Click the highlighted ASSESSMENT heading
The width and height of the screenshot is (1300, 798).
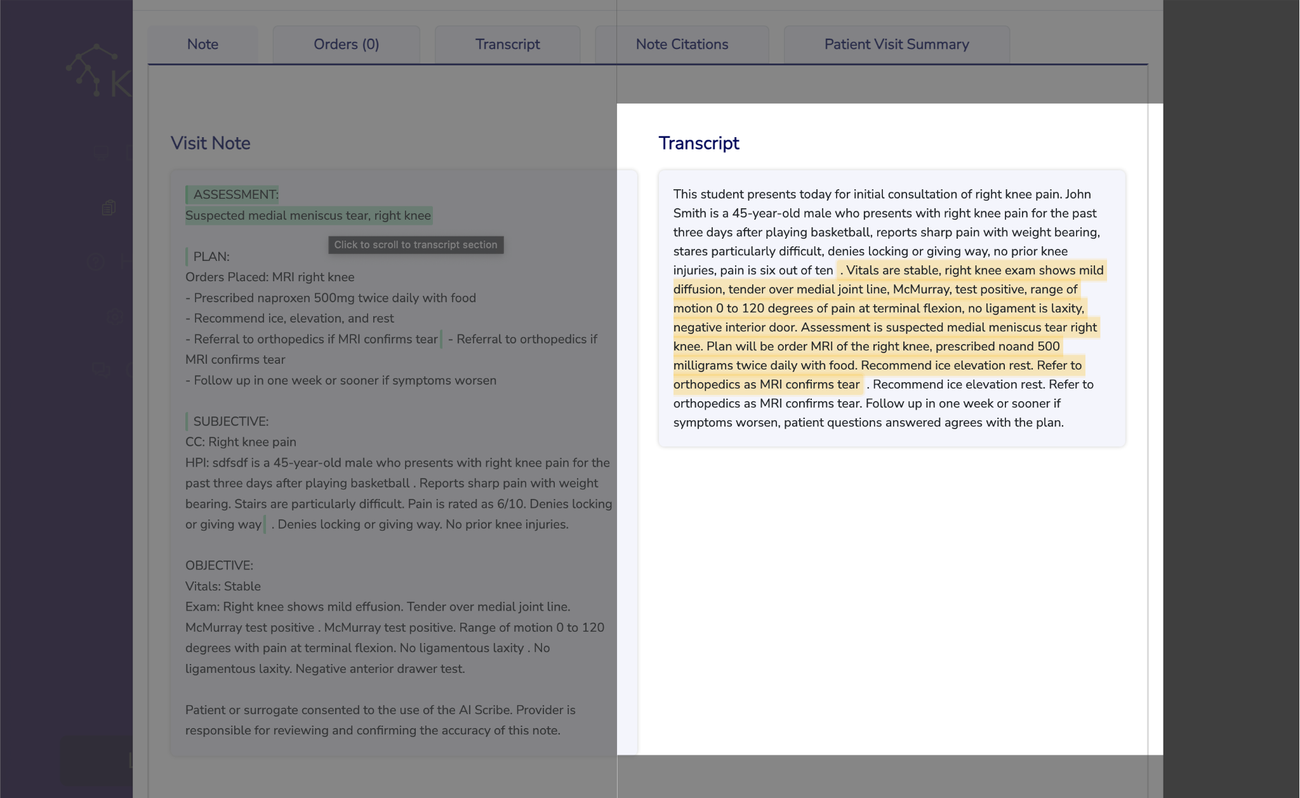(234, 194)
